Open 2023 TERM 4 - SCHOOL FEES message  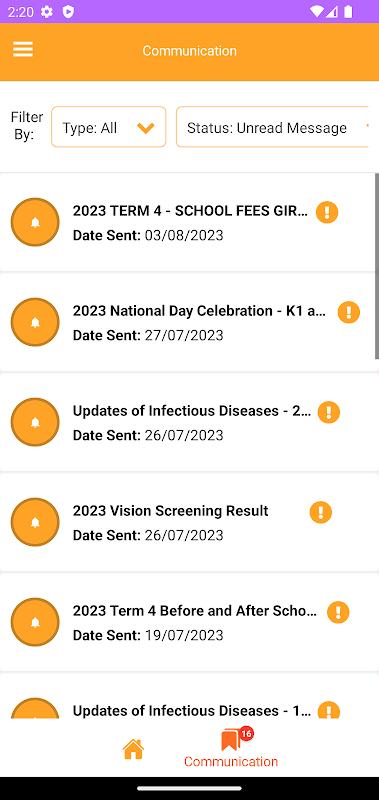[188, 222]
